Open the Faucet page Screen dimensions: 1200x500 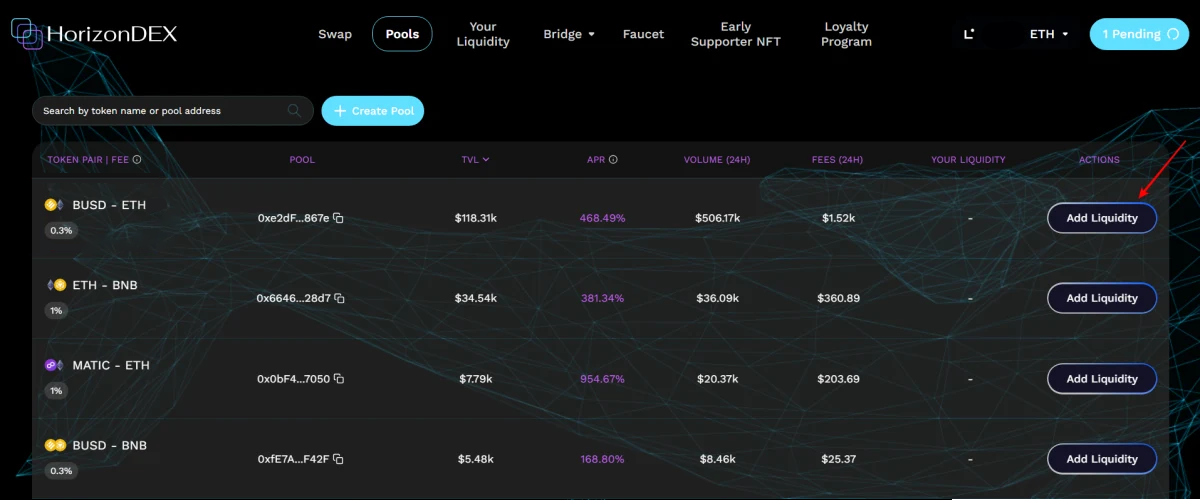coord(643,34)
